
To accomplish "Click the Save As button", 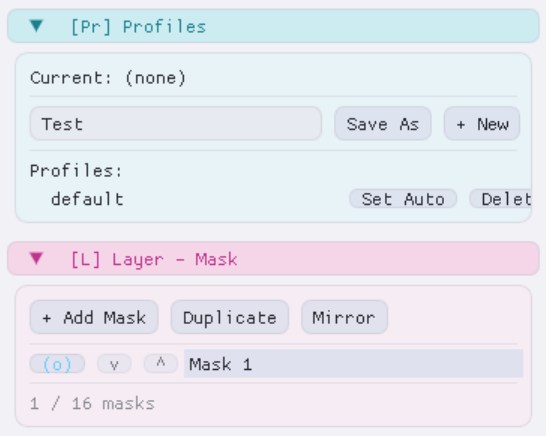I will 383,124.
